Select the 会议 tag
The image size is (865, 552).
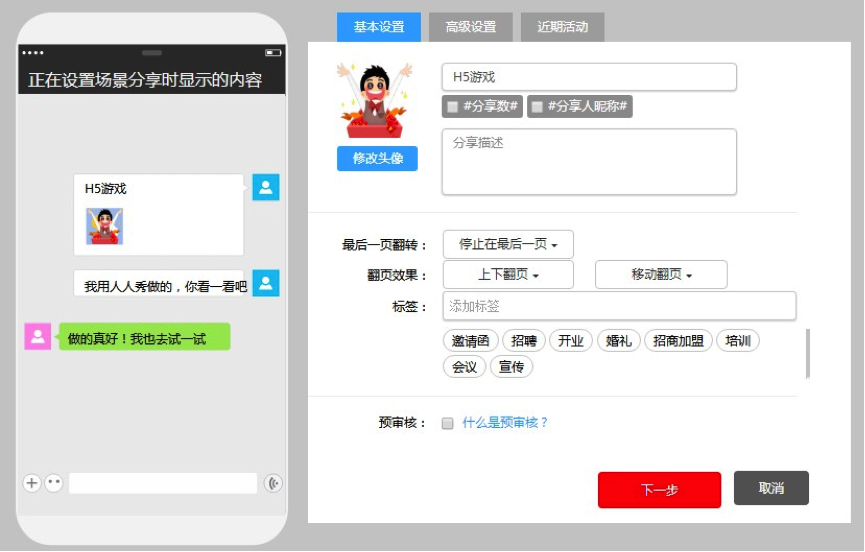pos(464,367)
